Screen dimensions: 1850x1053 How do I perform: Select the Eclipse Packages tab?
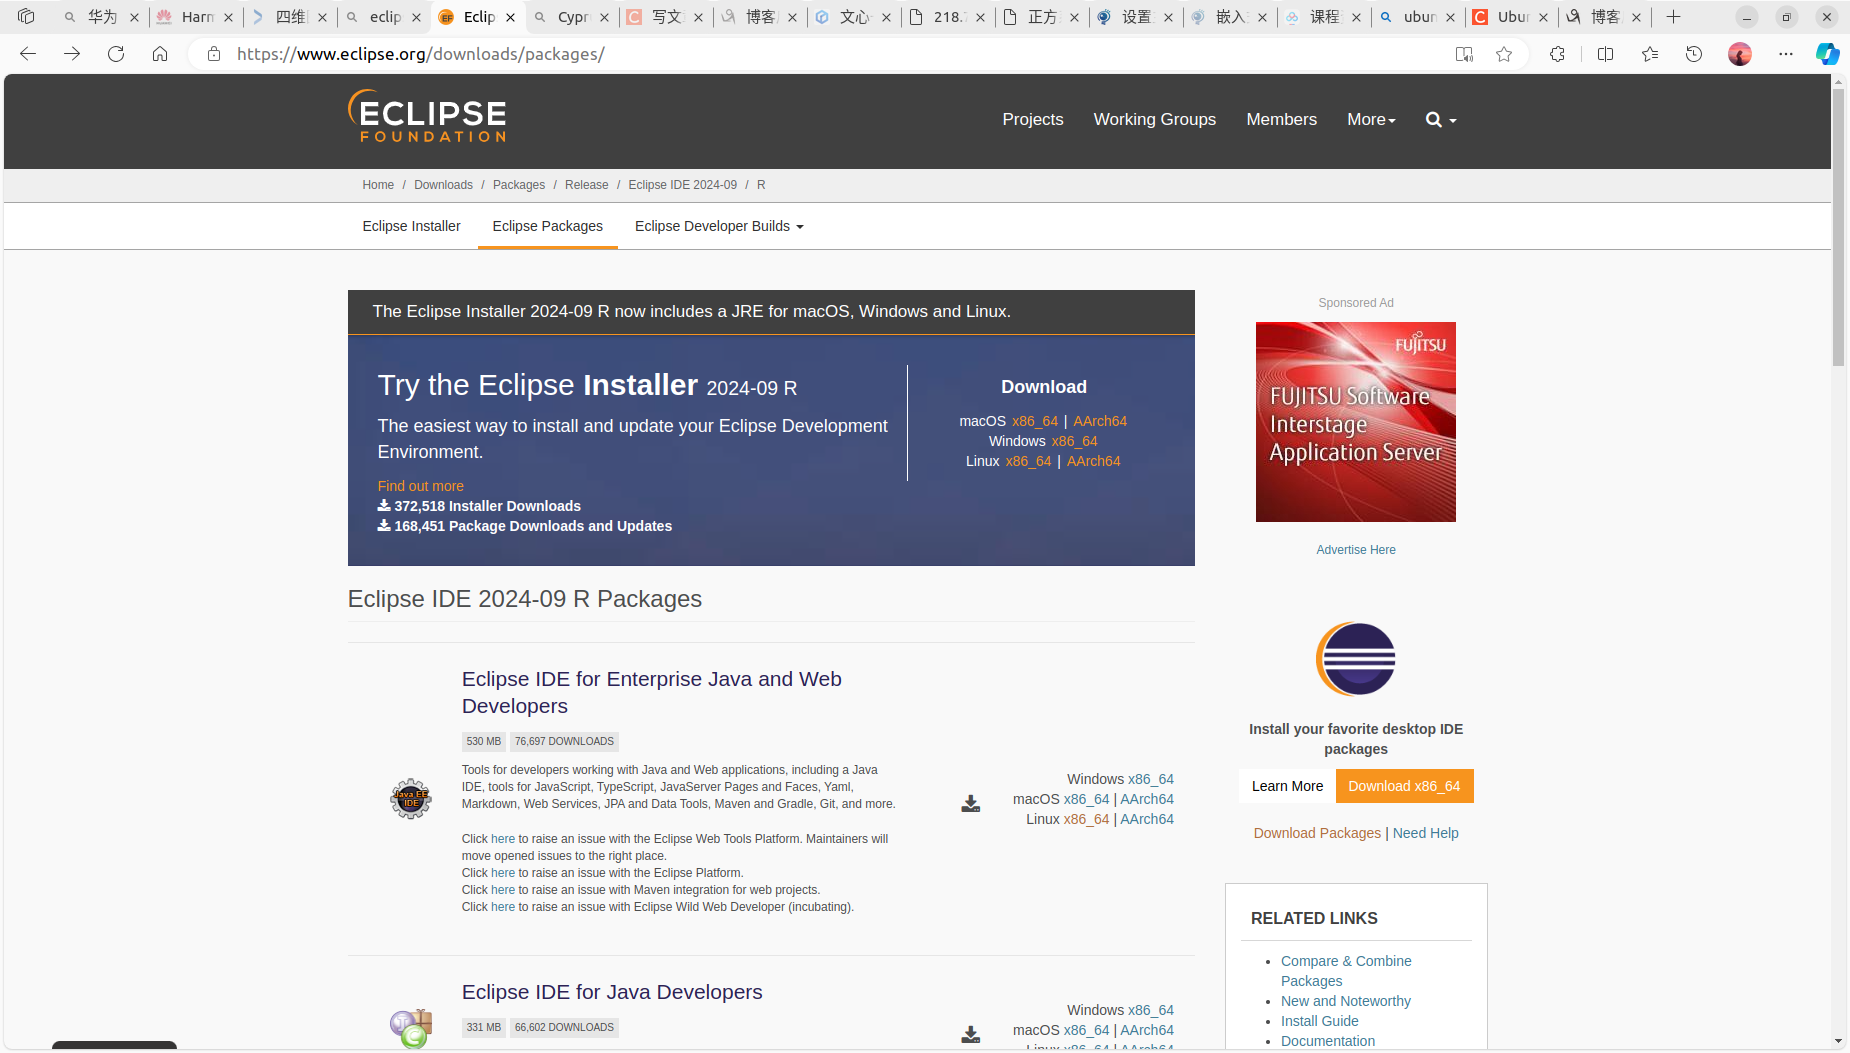pyautogui.click(x=547, y=226)
